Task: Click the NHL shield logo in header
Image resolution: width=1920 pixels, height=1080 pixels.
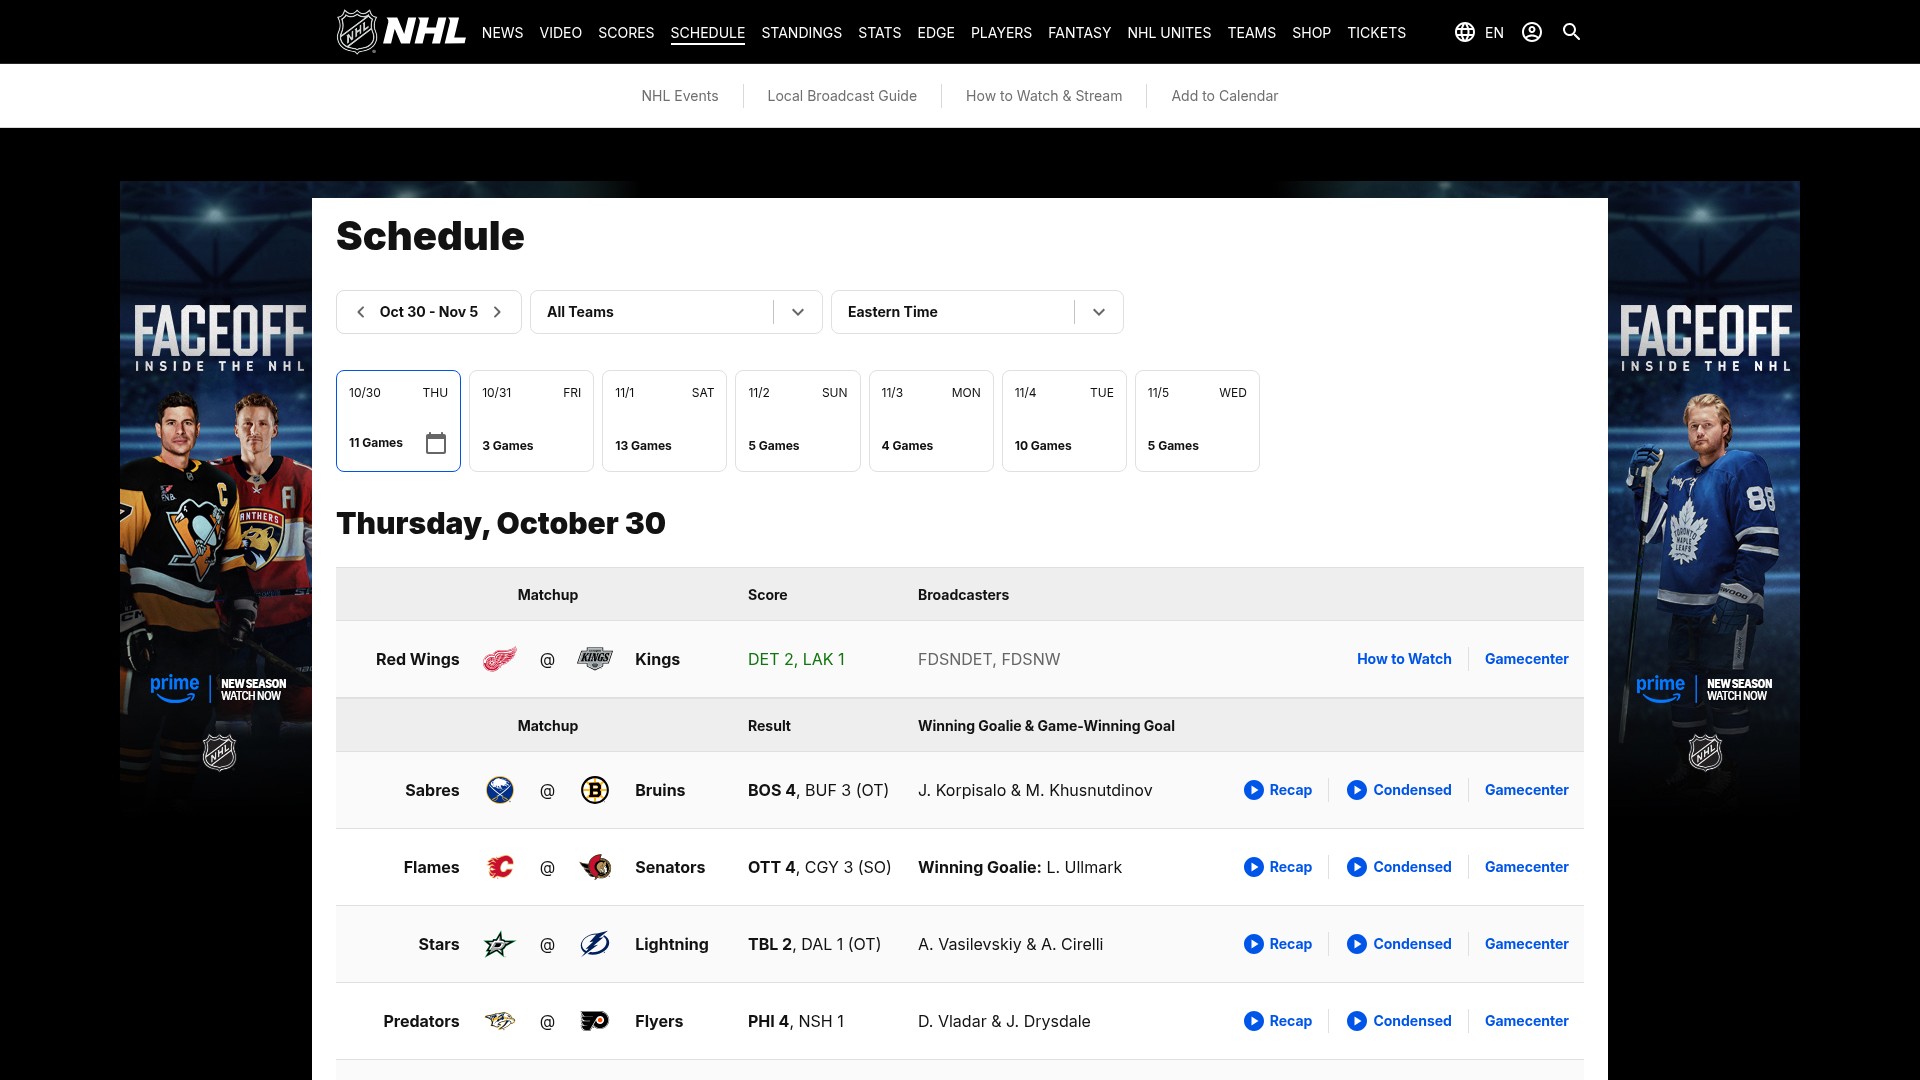Action: (x=357, y=32)
